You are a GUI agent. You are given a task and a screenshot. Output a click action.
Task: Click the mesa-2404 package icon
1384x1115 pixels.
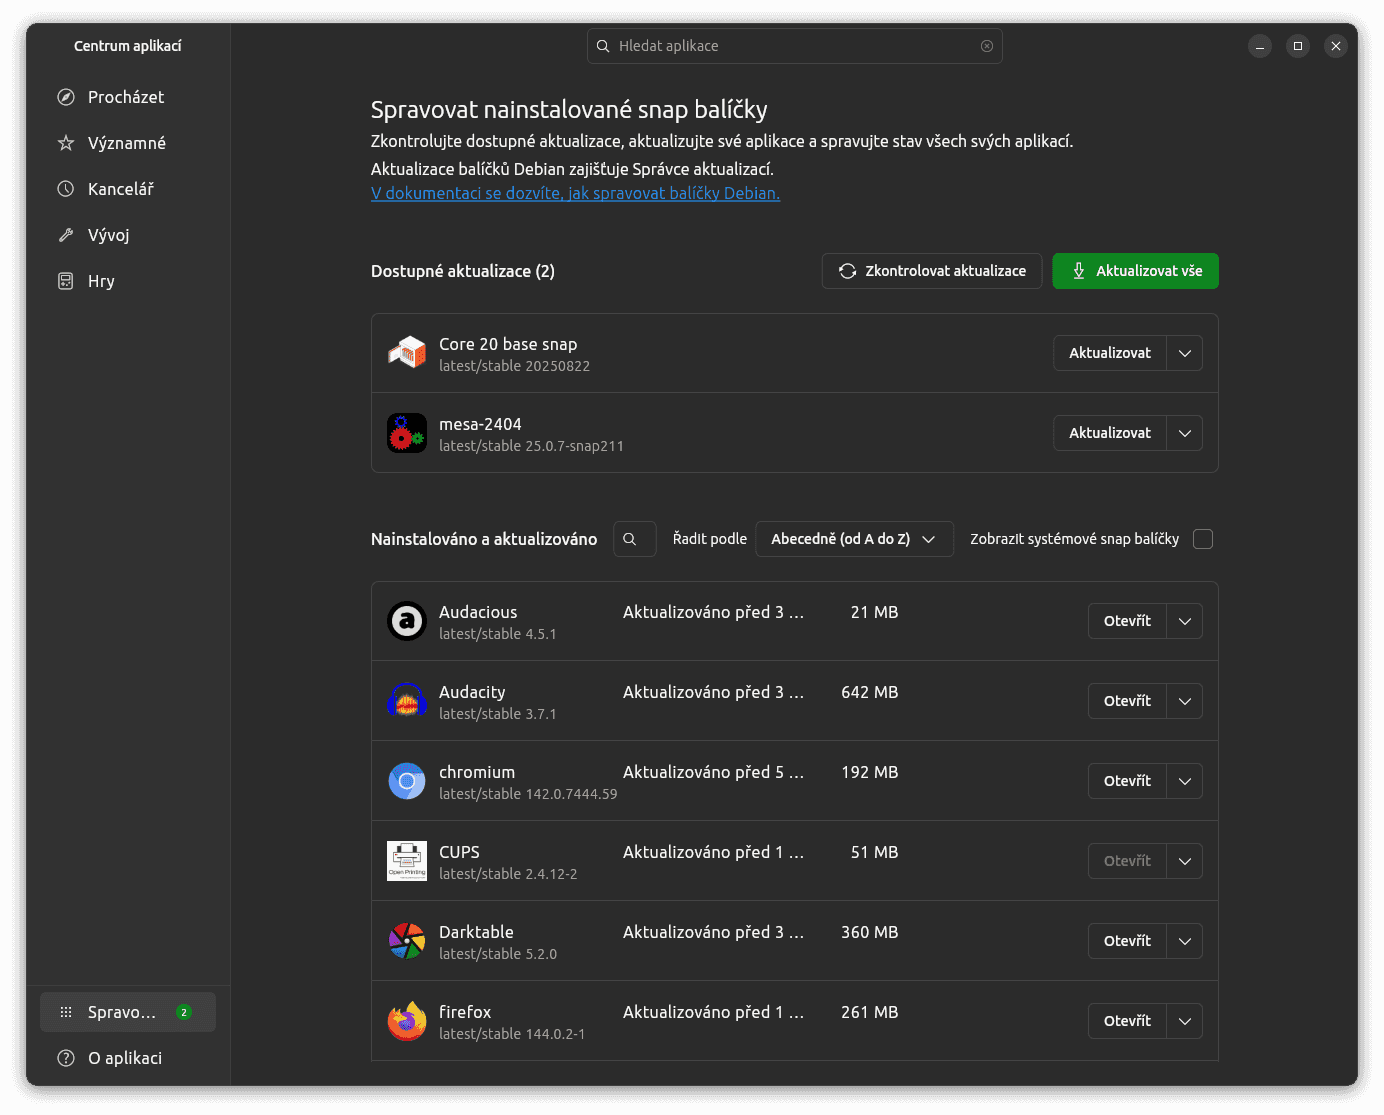click(x=407, y=433)
